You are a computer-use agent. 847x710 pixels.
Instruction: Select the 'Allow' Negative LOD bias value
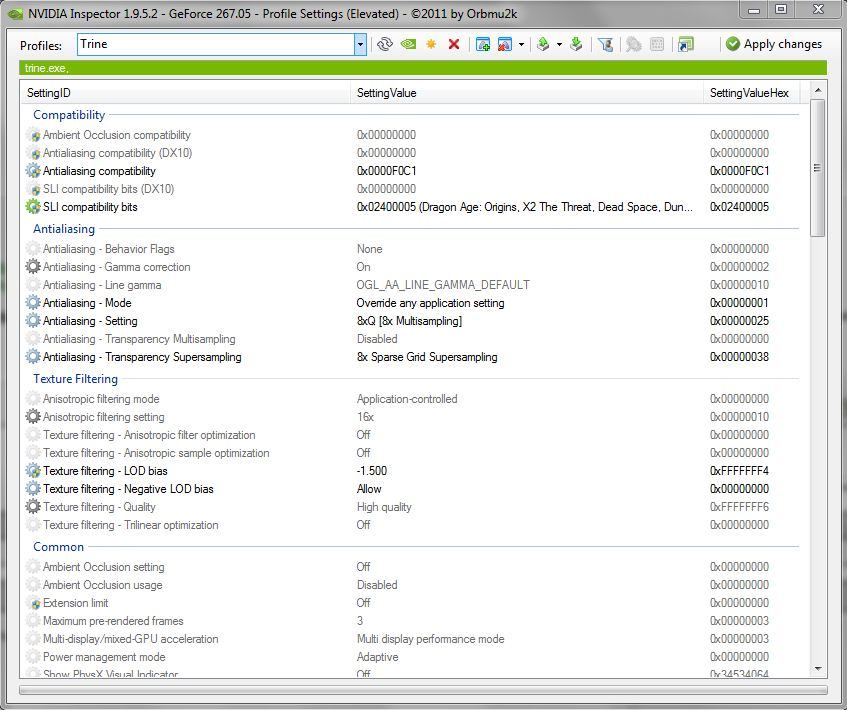click(369, 488)
